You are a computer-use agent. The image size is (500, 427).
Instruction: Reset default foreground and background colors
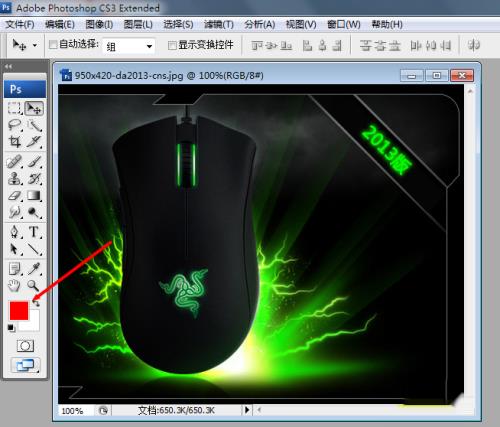click(11, 328)
